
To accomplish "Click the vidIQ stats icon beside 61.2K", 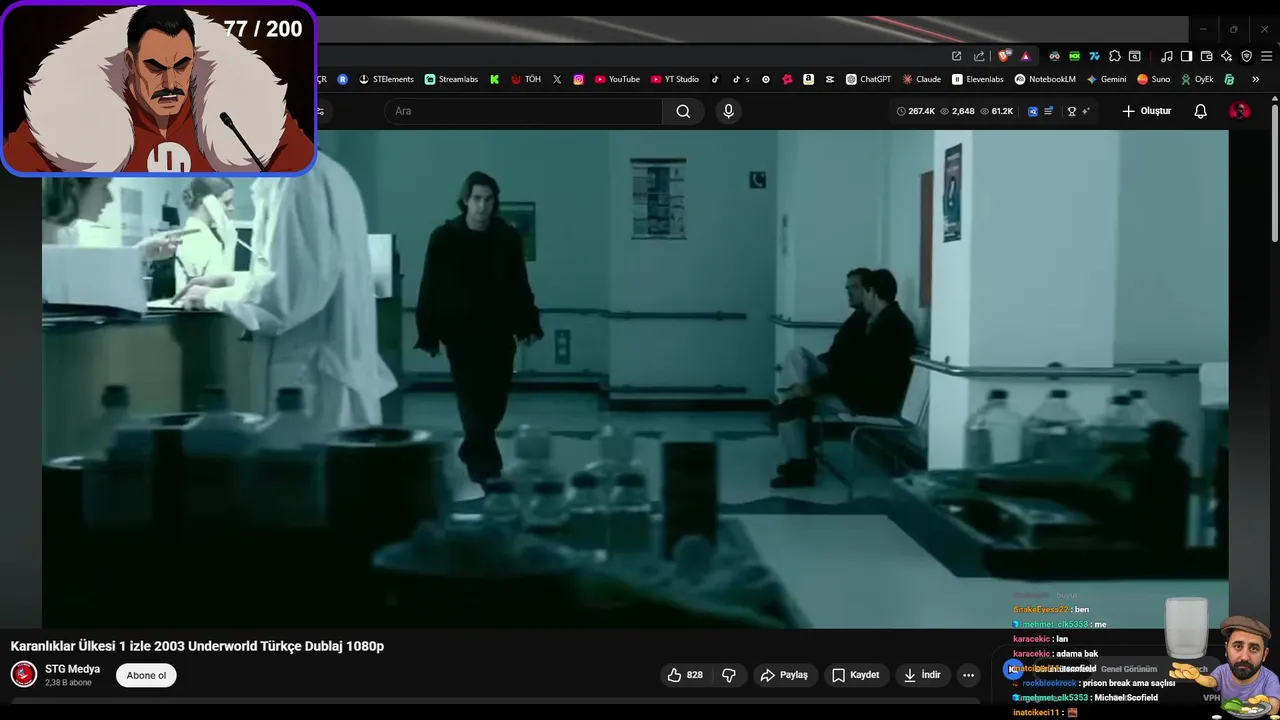I will pyautogui.click(x=1033, y=111).
